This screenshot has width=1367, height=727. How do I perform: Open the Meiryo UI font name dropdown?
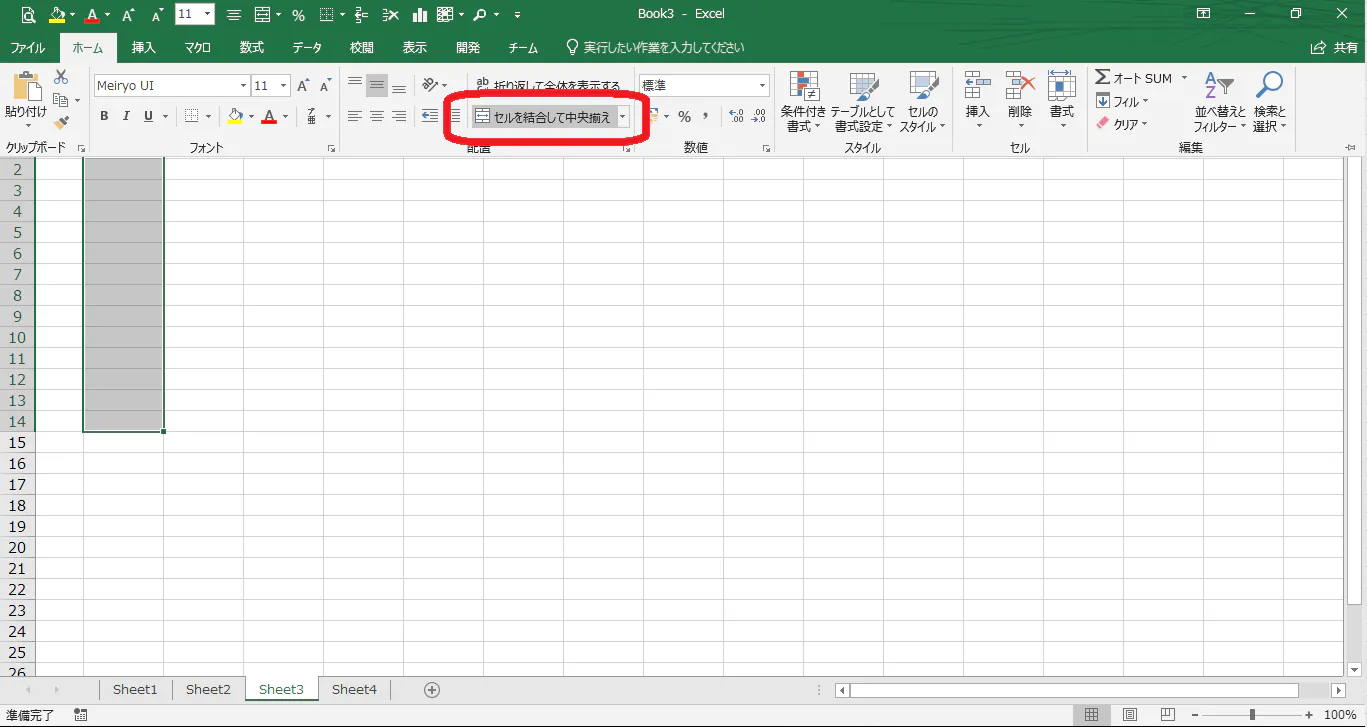click(x=243, y=86)
